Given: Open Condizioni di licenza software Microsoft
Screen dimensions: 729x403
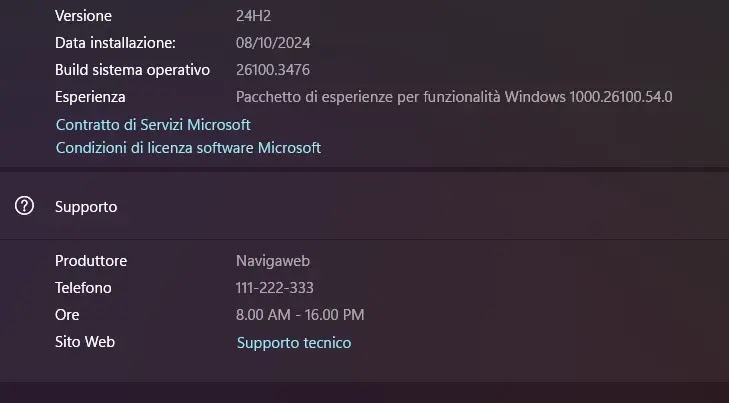Looking at the screenshot, I should [x=188, y=148].
